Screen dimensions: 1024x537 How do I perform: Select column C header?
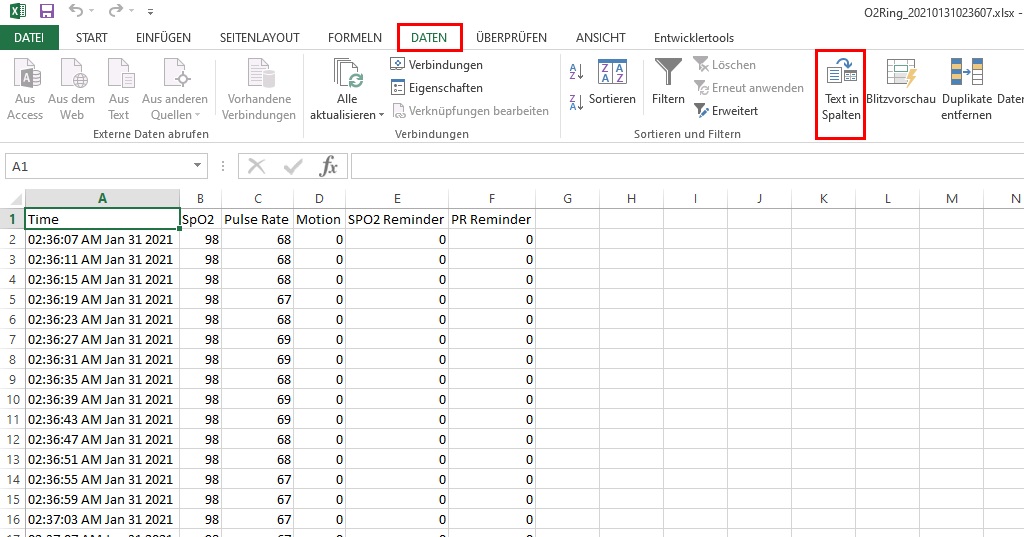coord(258,198)
